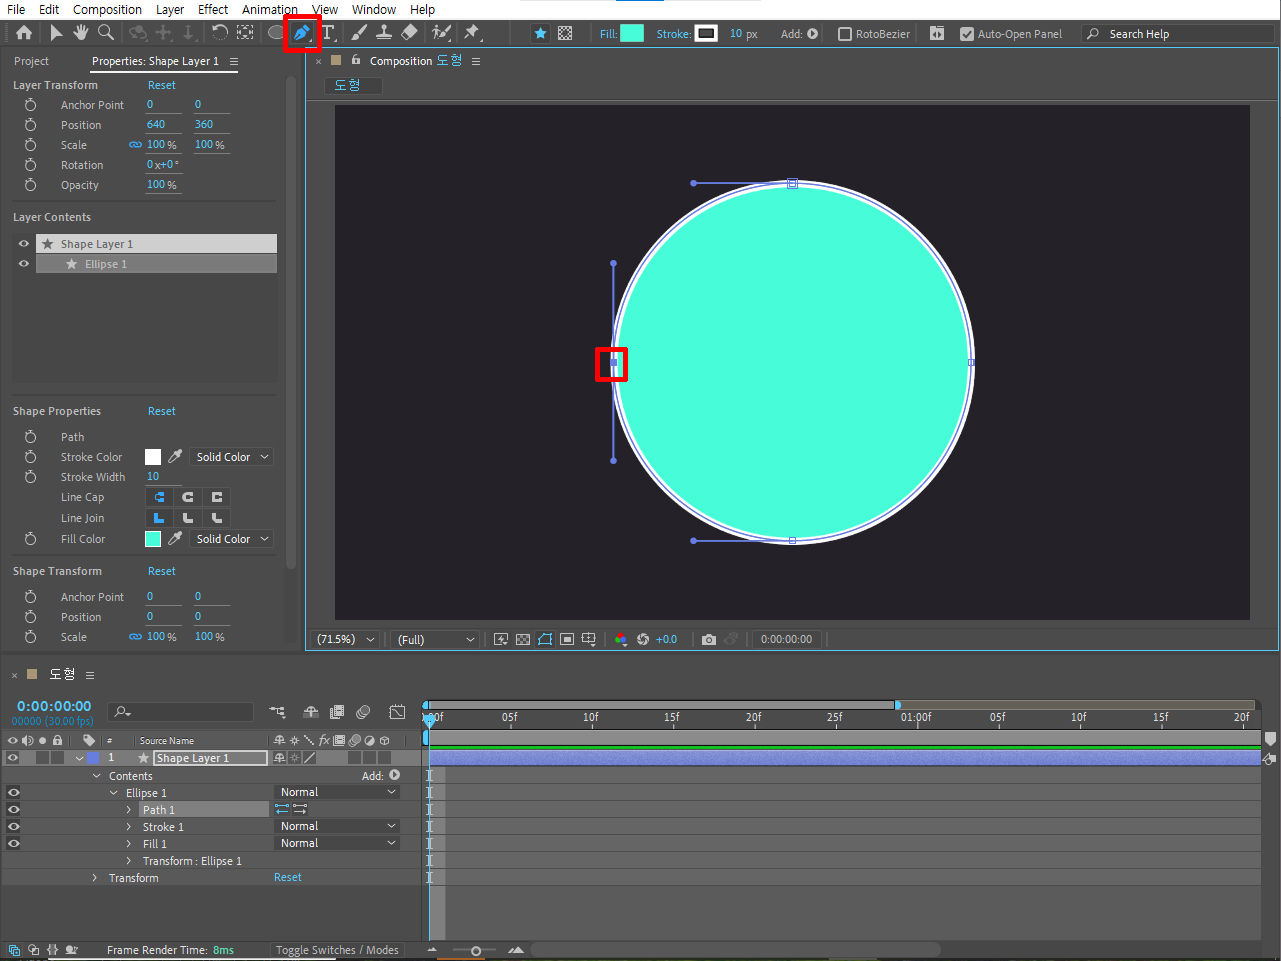Viewport: 1281px width, 961px height.
Task: Hide Shape Layer 1 in the timeline
Action: (13, 758)
